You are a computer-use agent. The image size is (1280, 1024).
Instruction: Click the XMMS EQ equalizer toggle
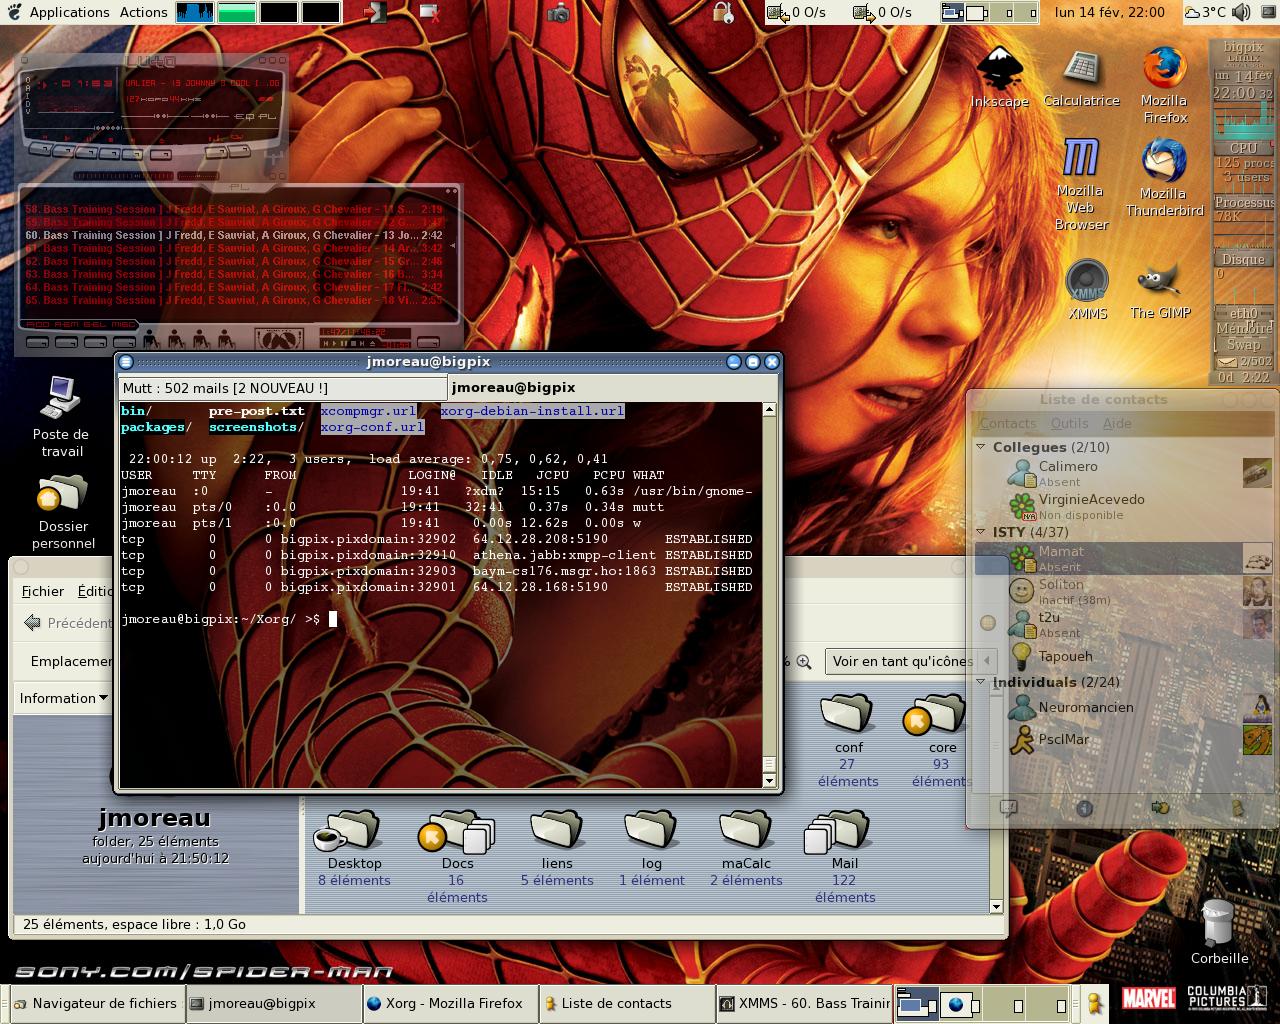244,117
